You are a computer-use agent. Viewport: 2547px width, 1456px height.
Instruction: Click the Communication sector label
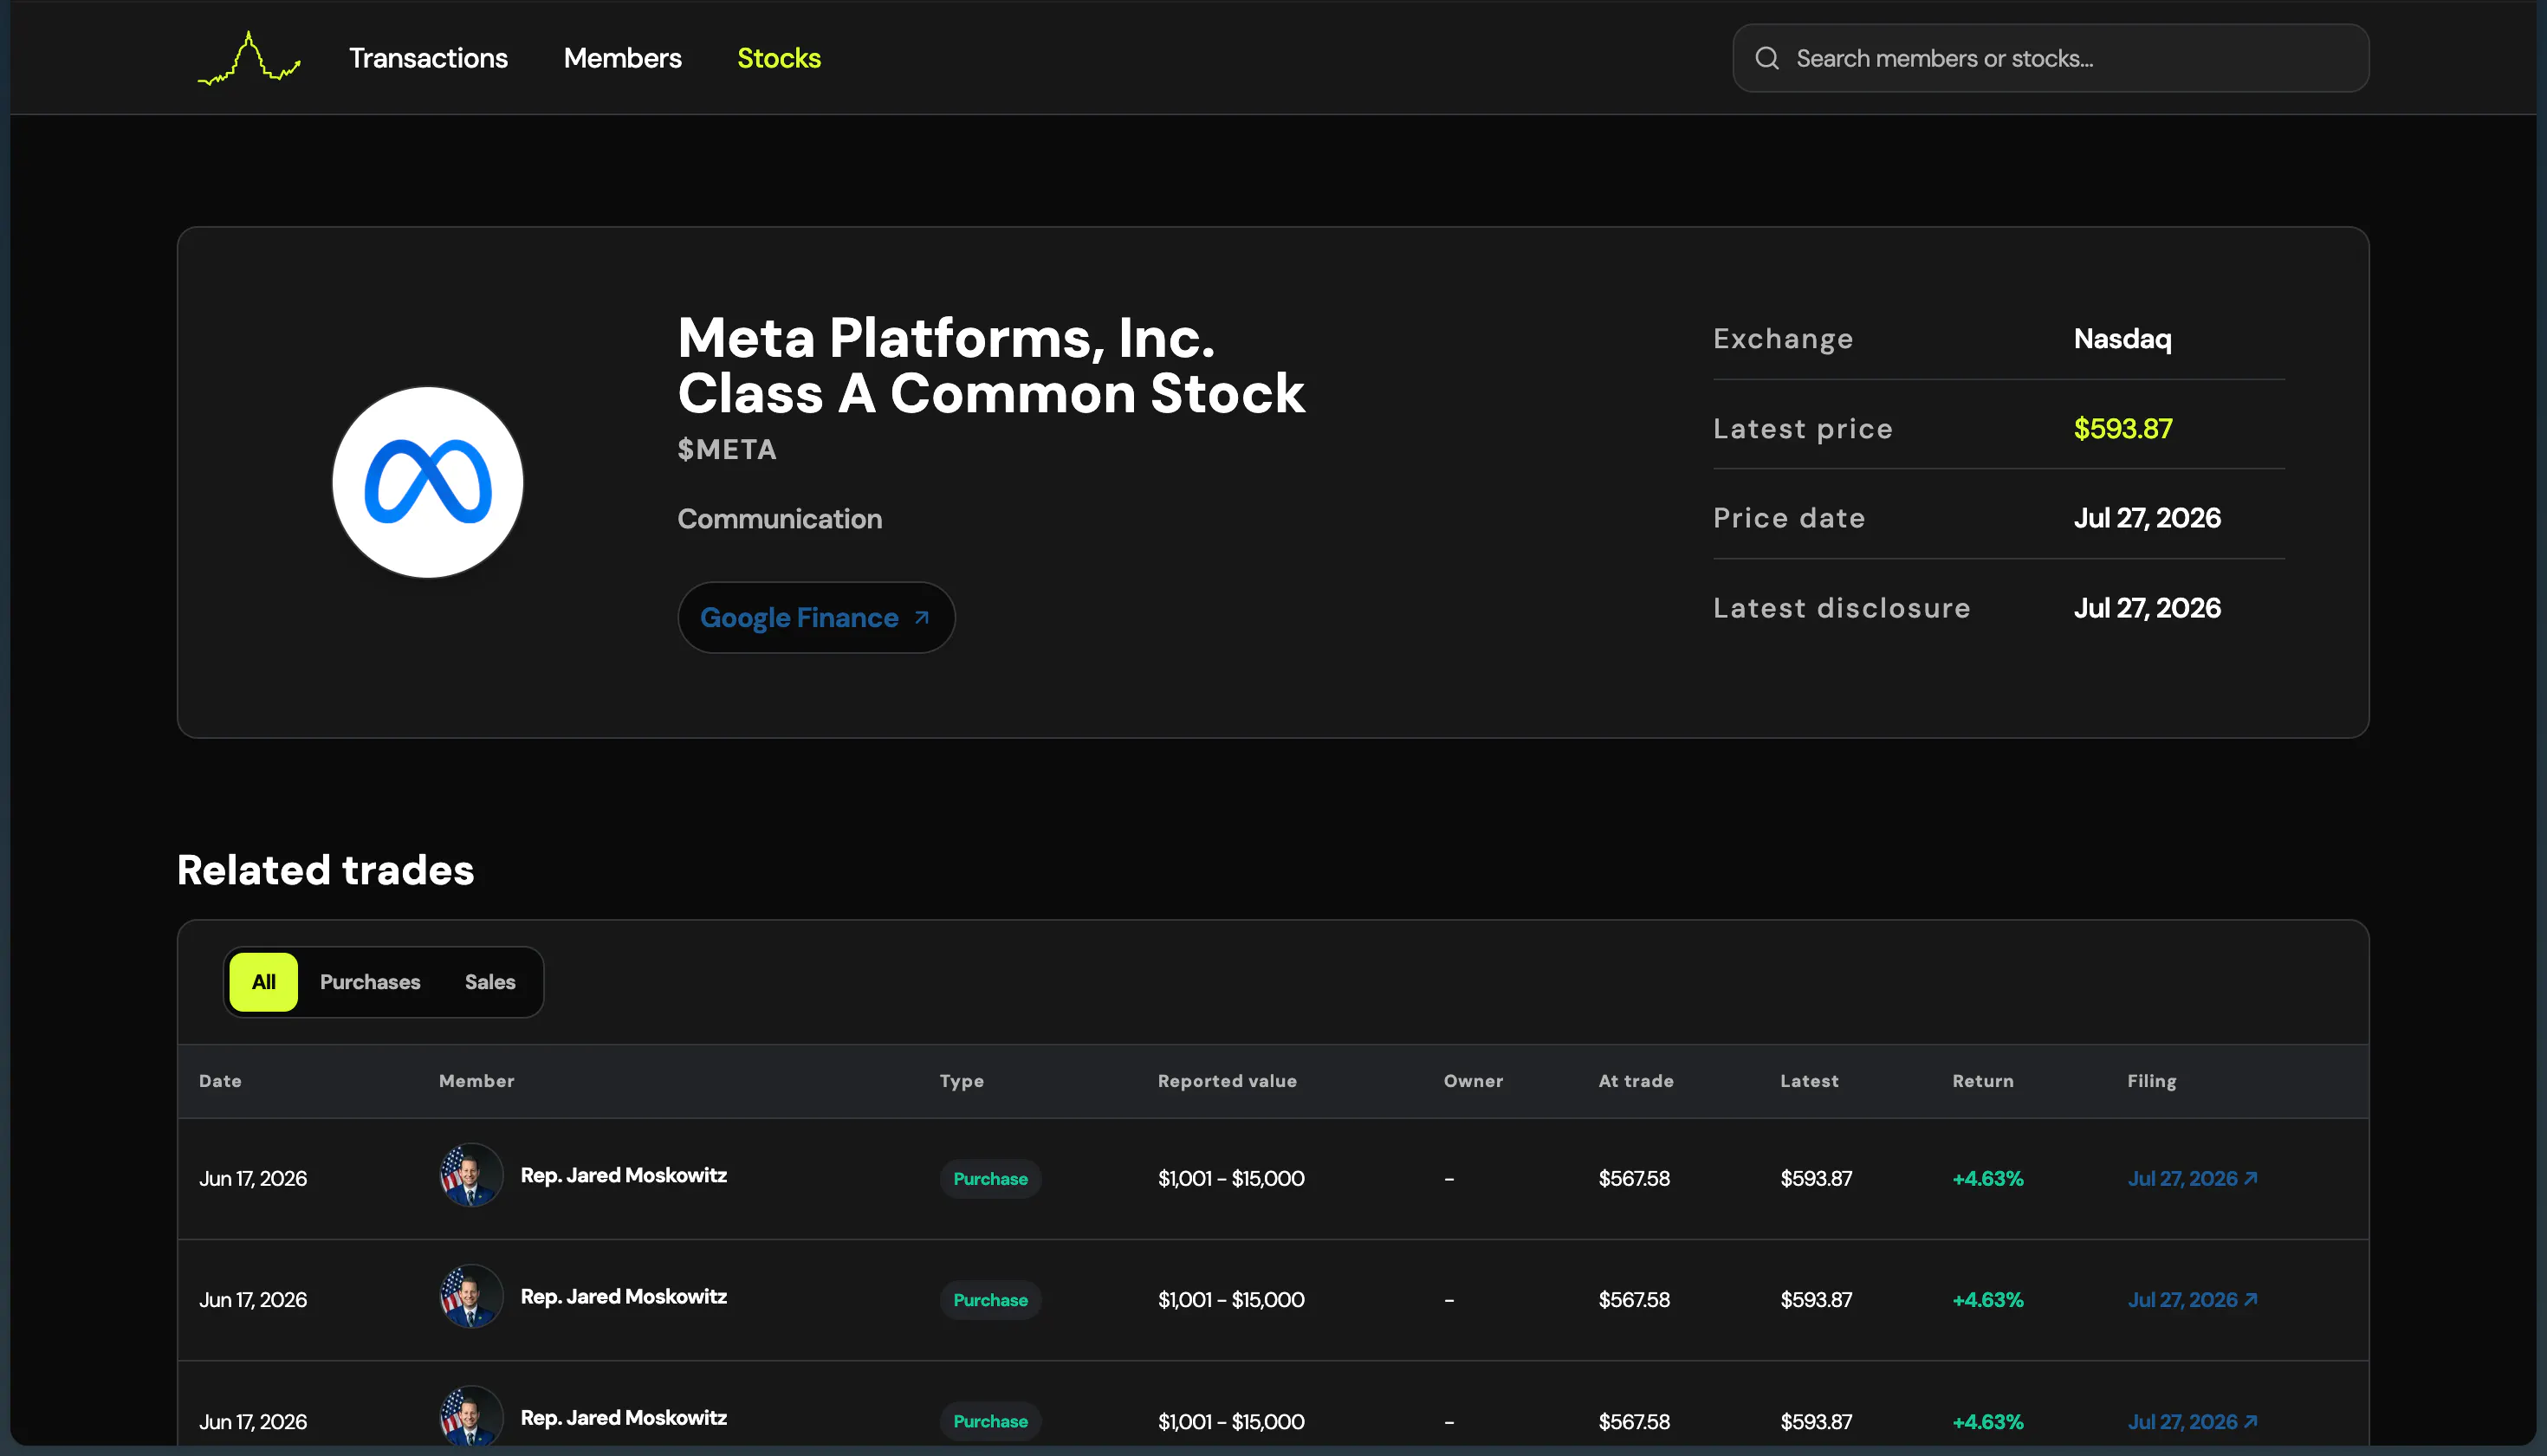(779, 519)
